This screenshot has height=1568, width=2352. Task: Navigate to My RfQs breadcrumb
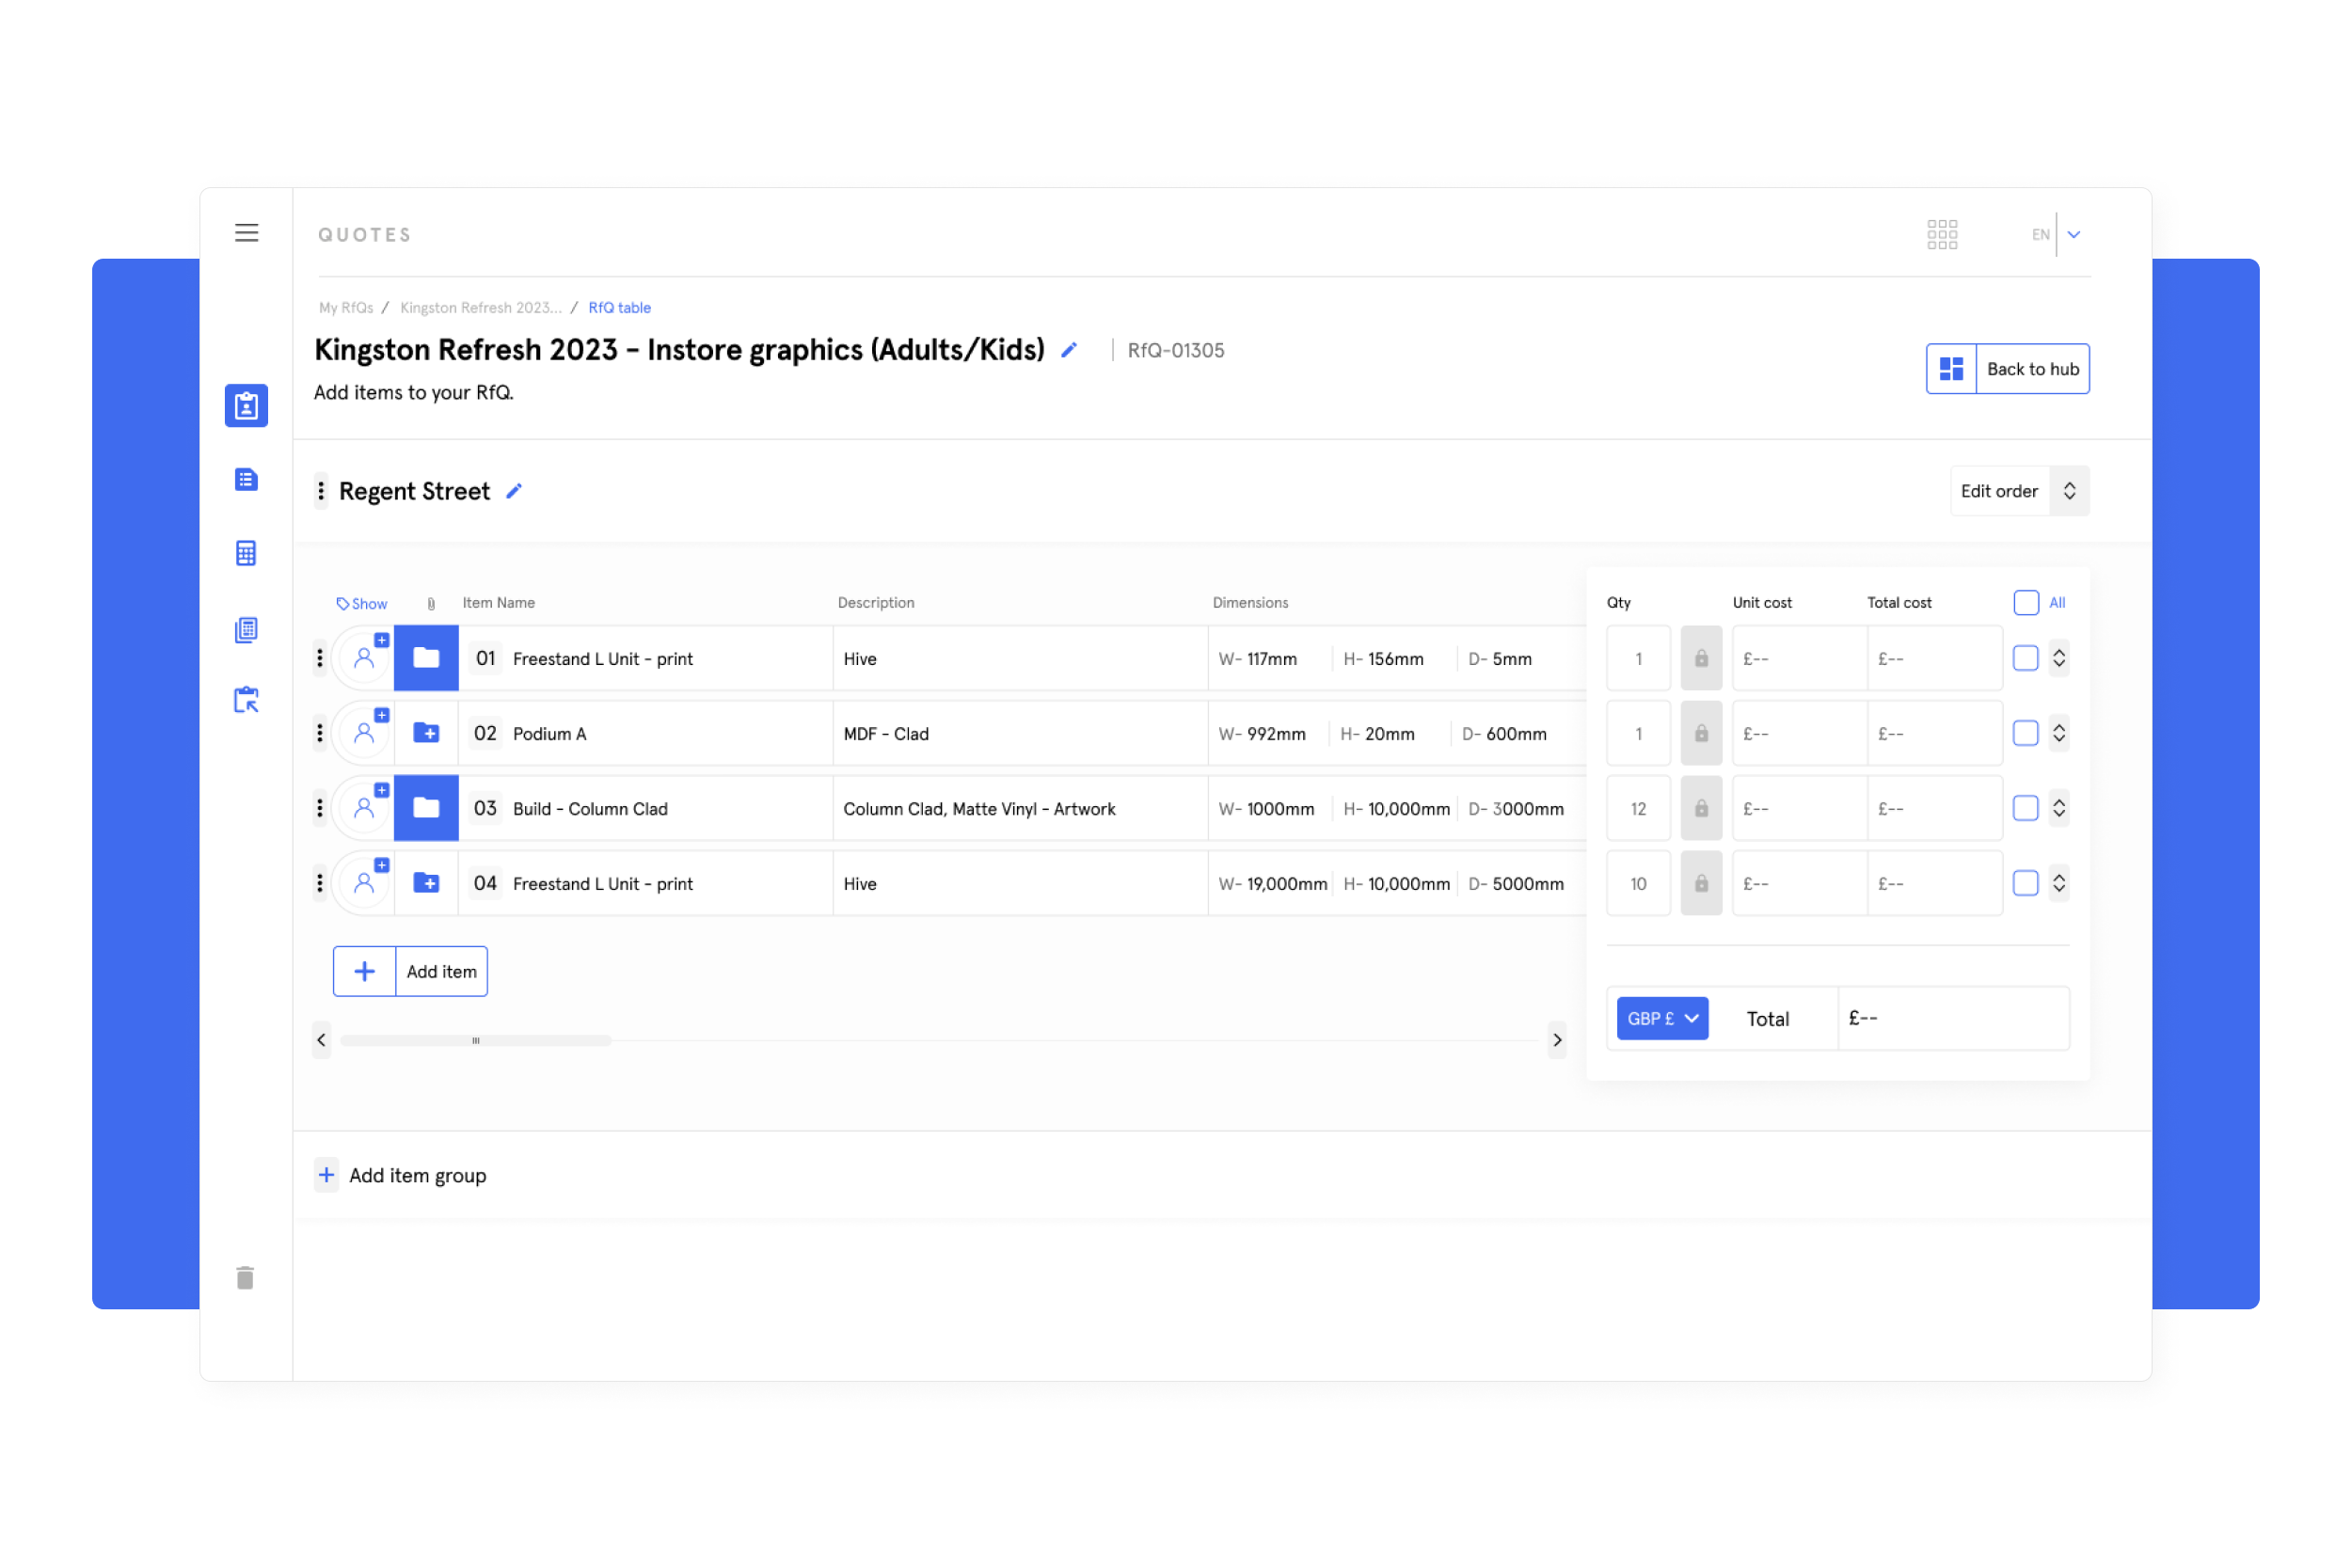(344, 307)
